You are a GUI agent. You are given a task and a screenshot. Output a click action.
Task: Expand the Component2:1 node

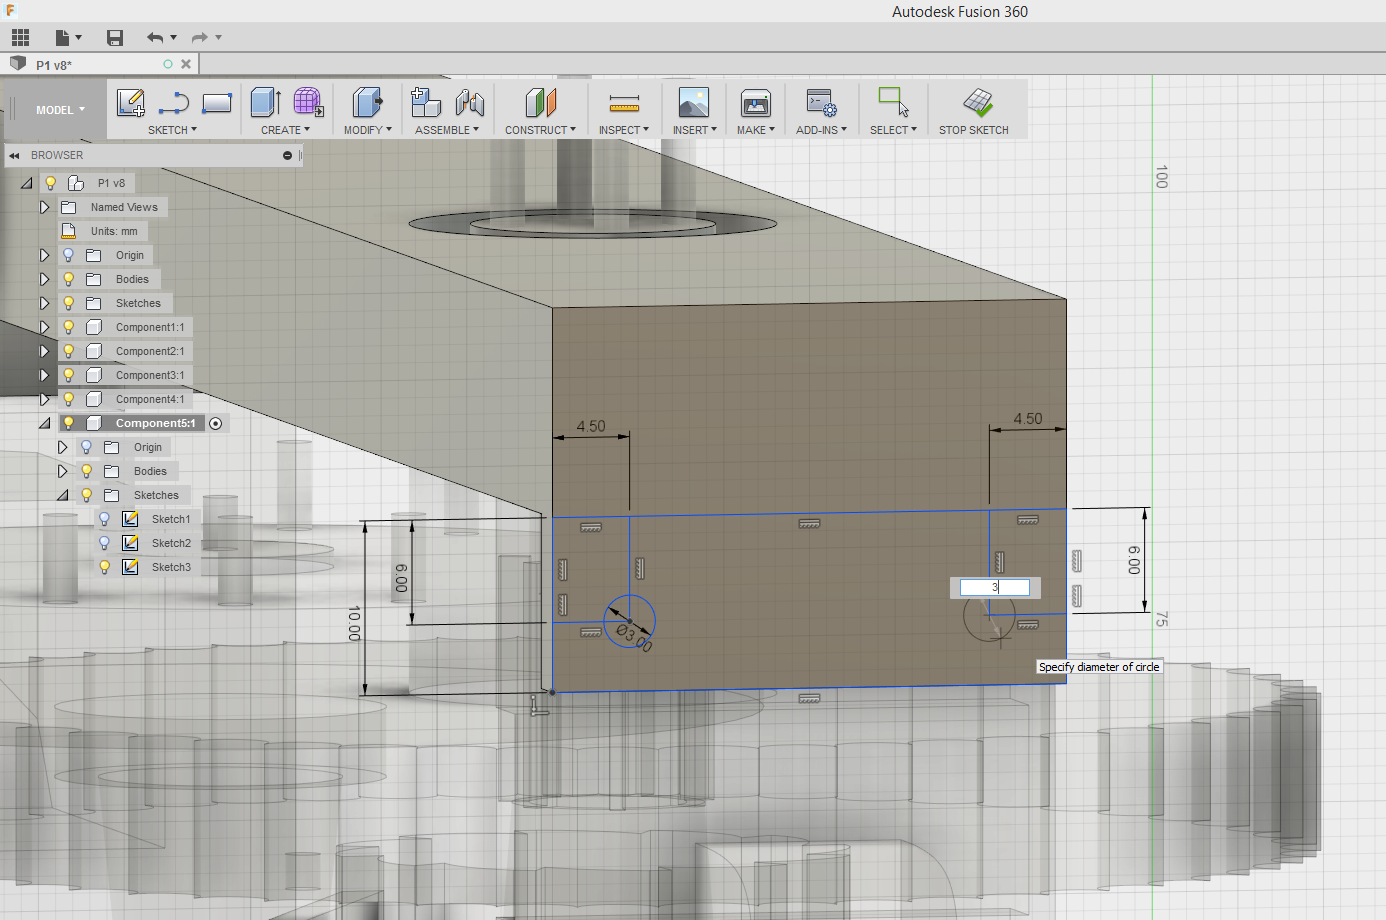click(44, 351)
